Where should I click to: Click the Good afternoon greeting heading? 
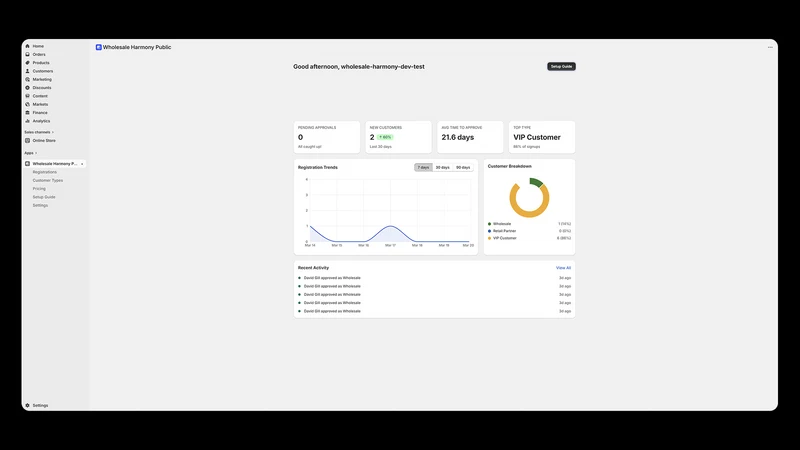[359, 66]
